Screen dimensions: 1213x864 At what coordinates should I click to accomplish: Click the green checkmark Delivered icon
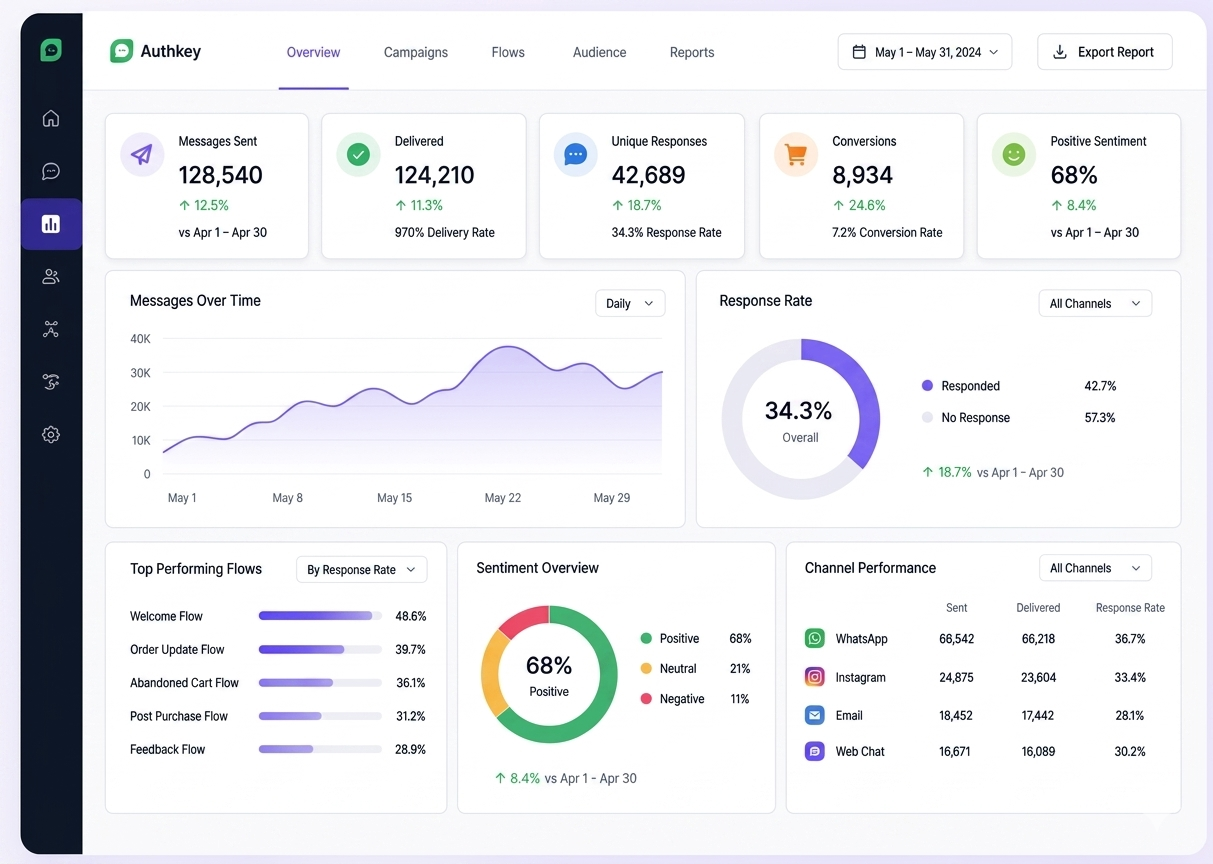(x=358, y=155)
